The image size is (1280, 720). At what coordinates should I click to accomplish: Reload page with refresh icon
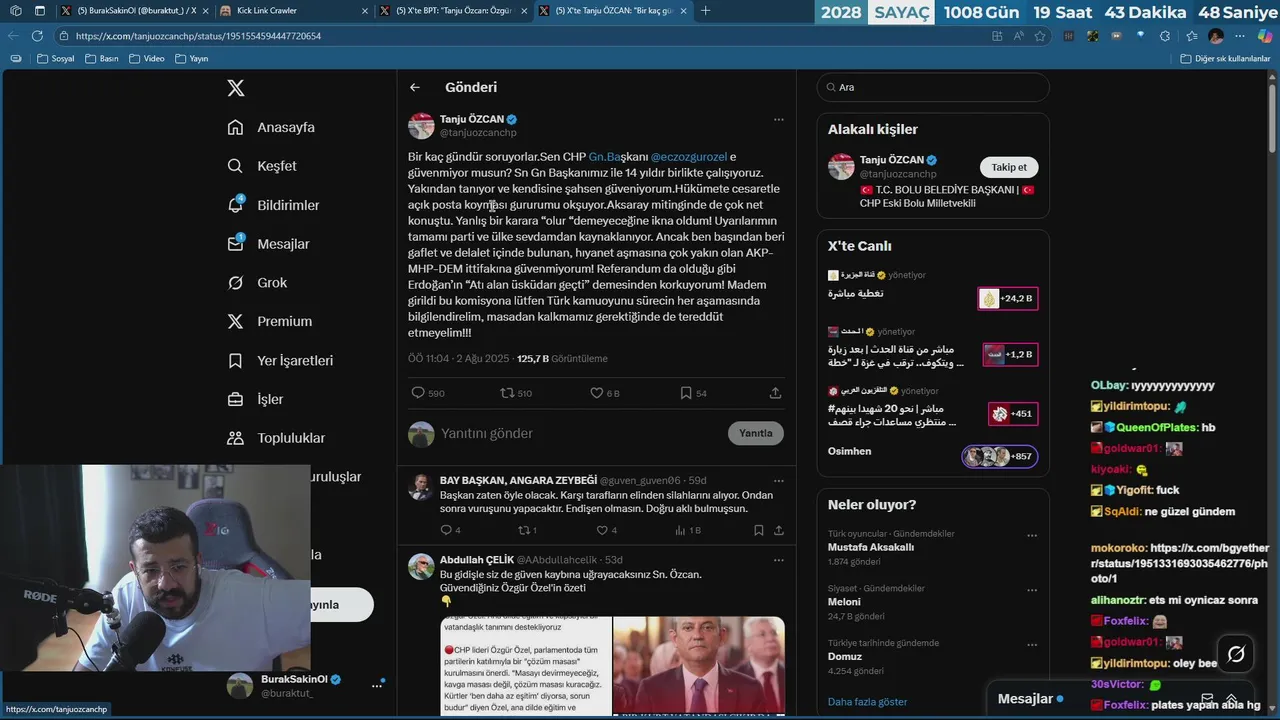pyautogui.click(x=37, y=36)
